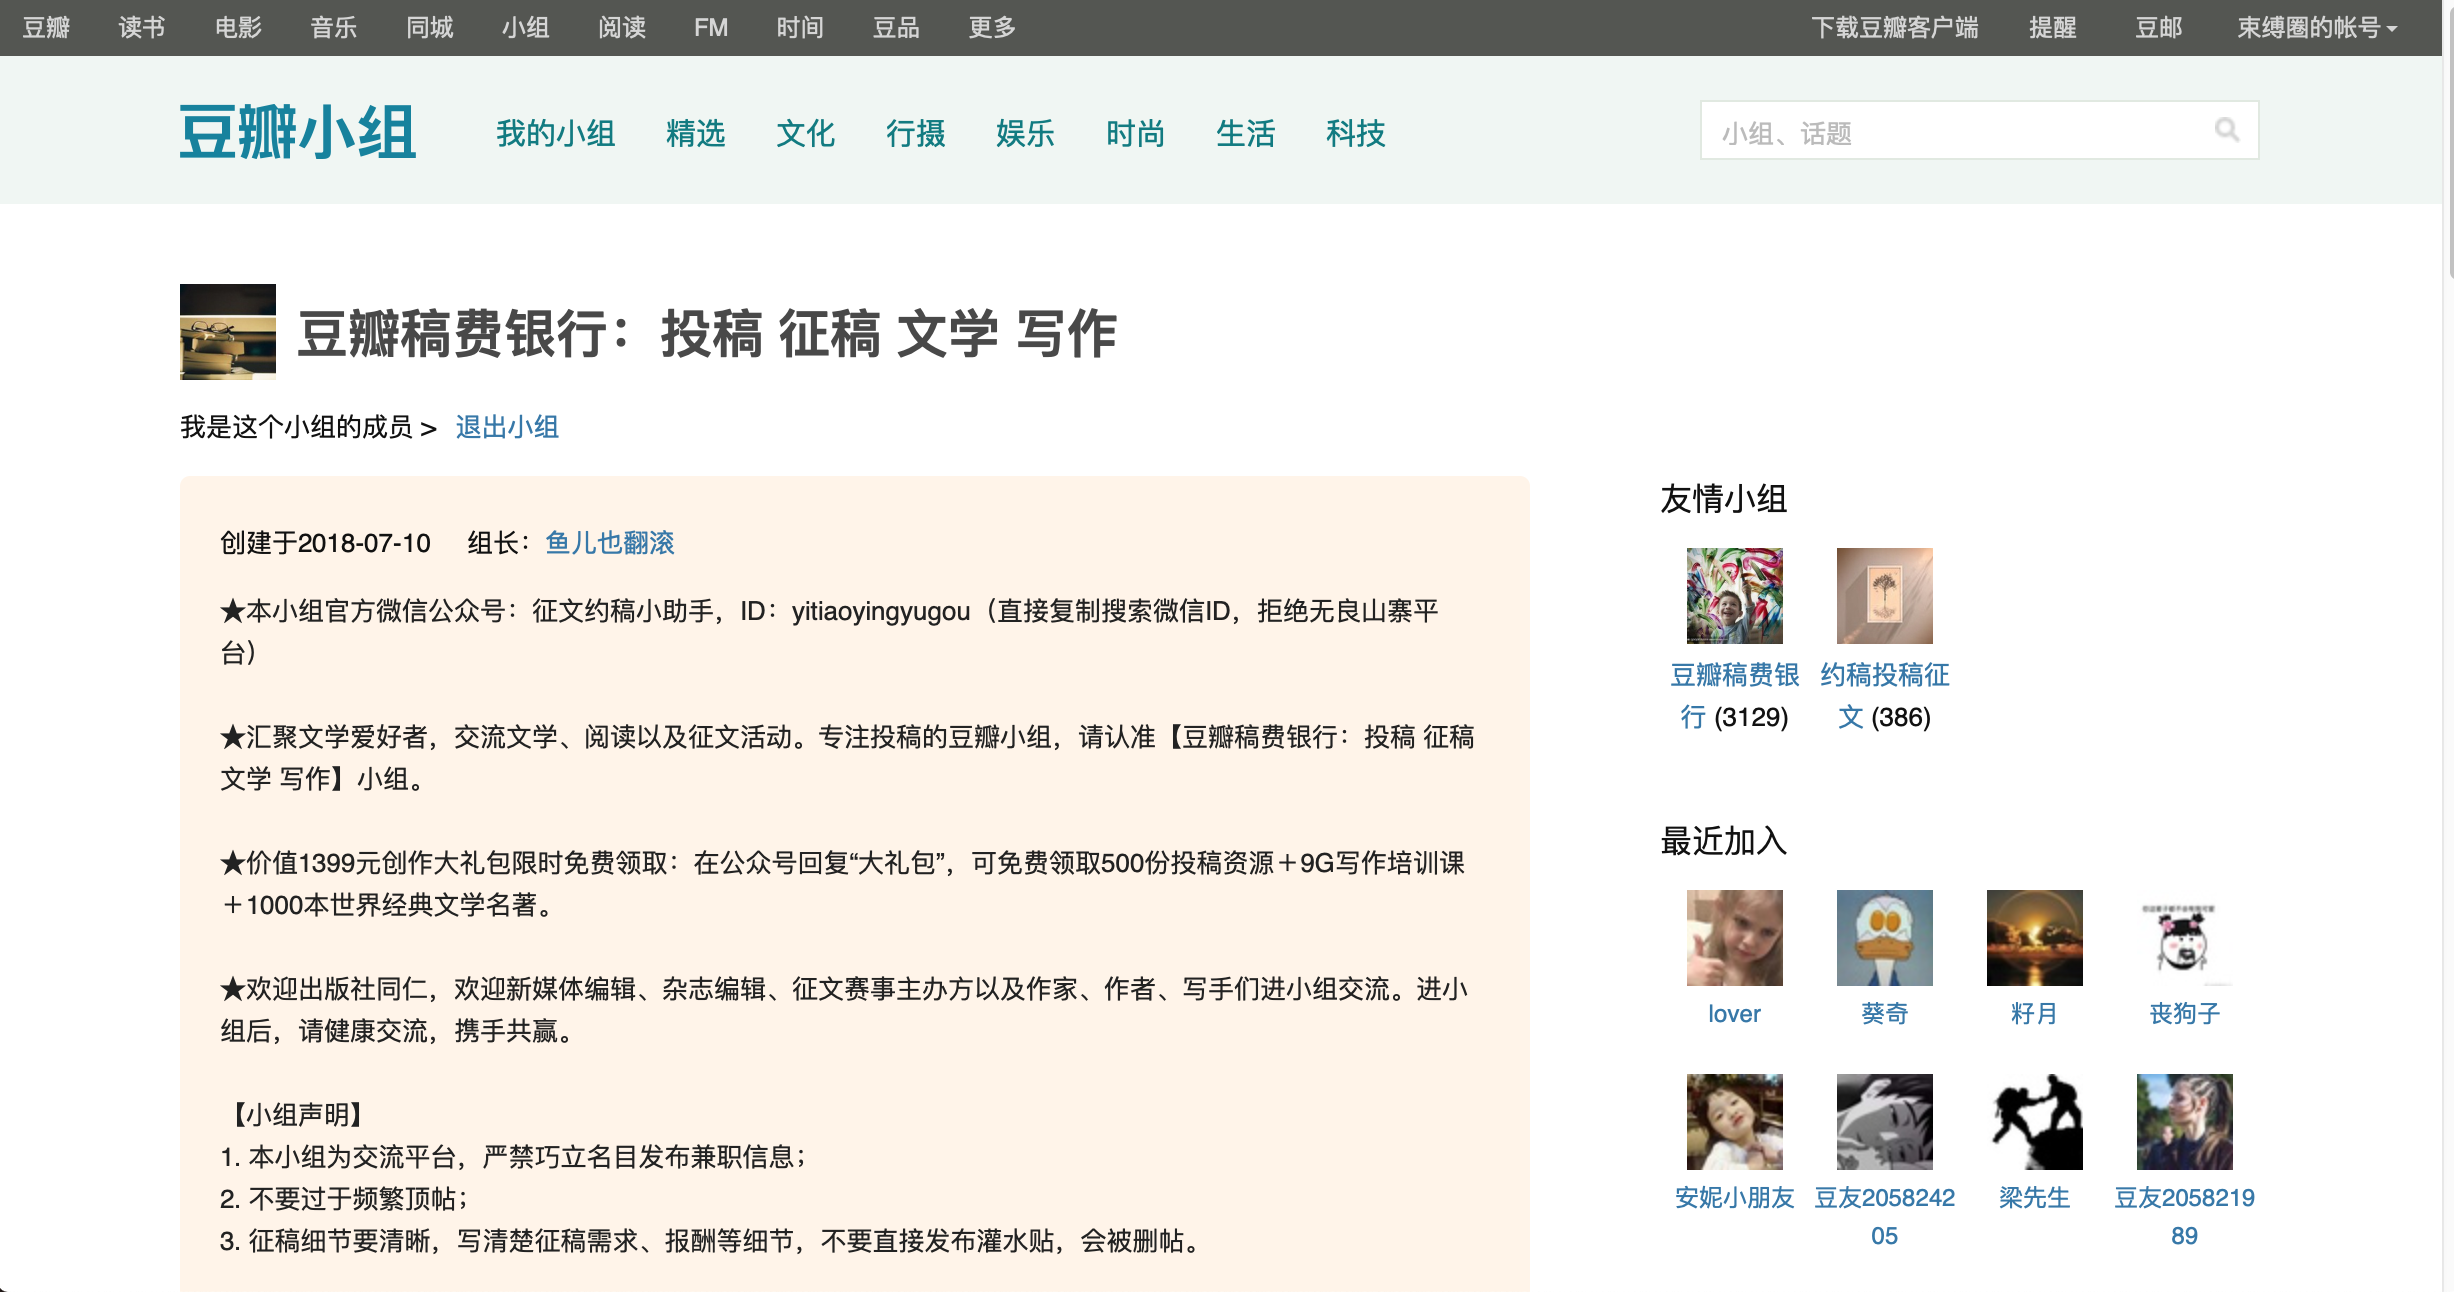Open 豆瓣稿费银行 friend group thumbnail
2454x1292 pixels.
(1734, 596)
